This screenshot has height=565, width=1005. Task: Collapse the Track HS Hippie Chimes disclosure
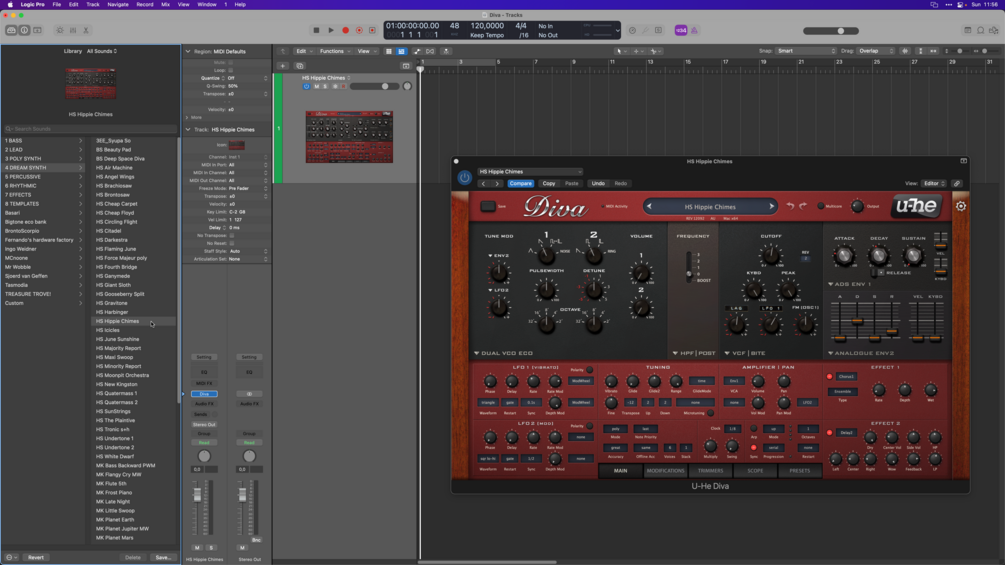click(x=188, y=129)
